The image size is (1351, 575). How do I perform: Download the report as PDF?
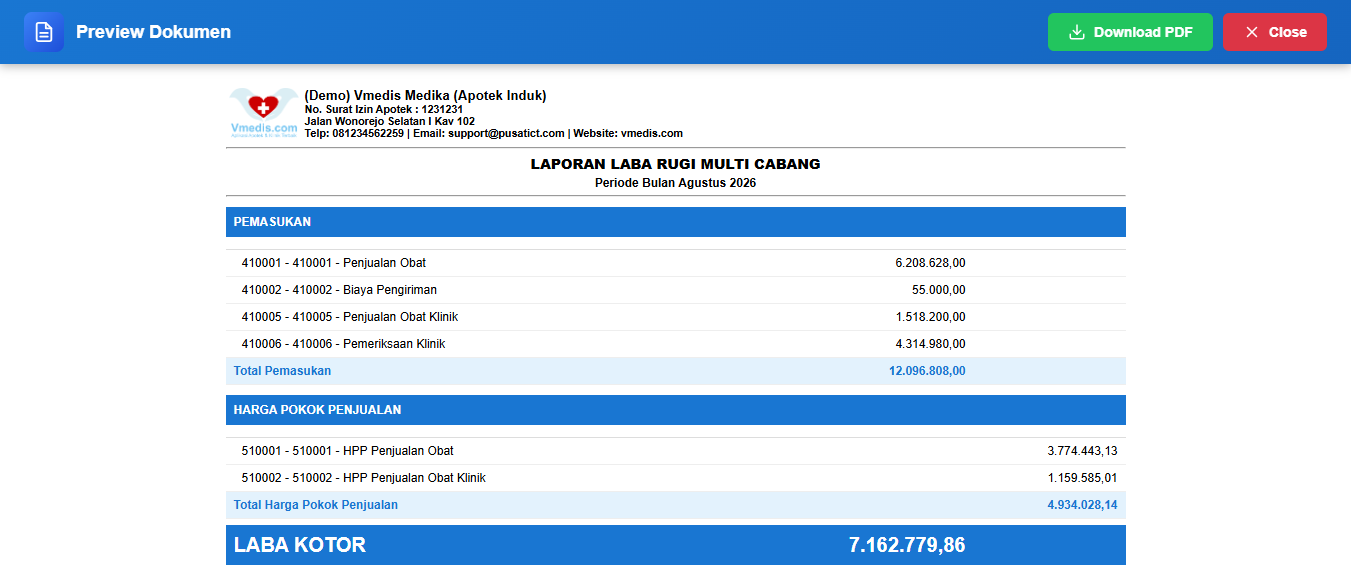click(1130, 32)
